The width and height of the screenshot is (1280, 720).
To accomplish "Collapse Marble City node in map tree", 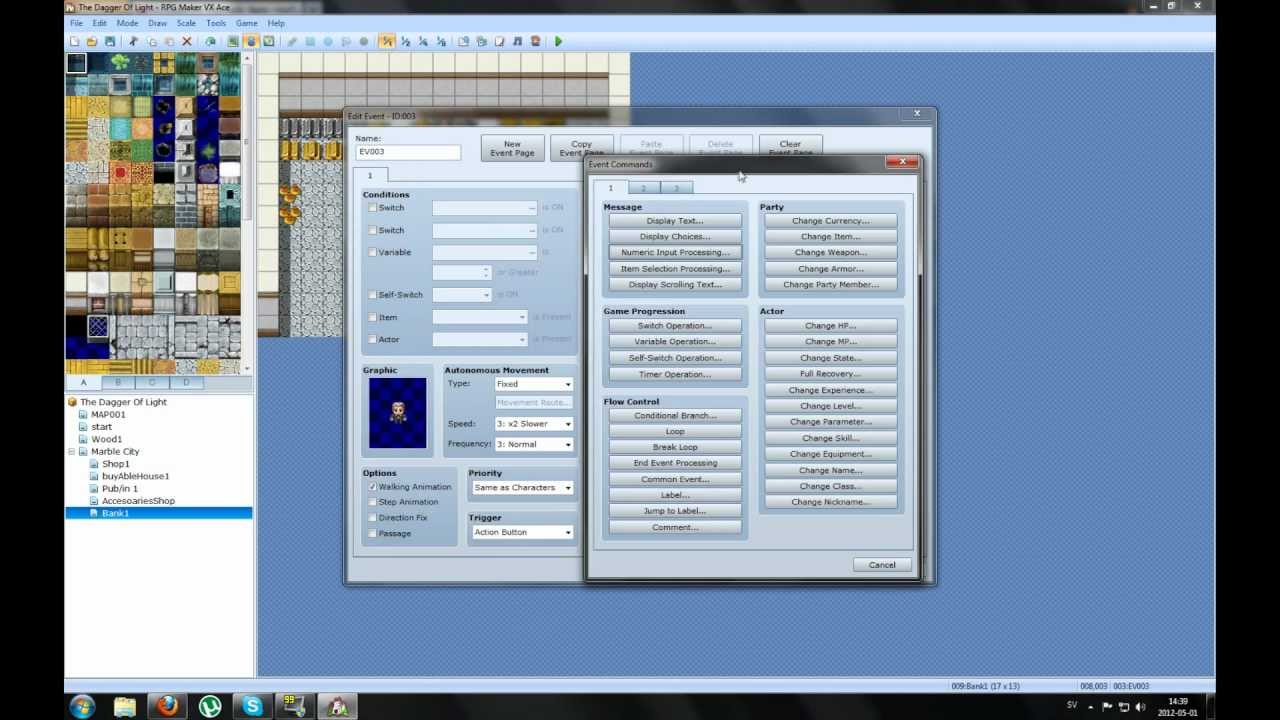I will [72, 452].
